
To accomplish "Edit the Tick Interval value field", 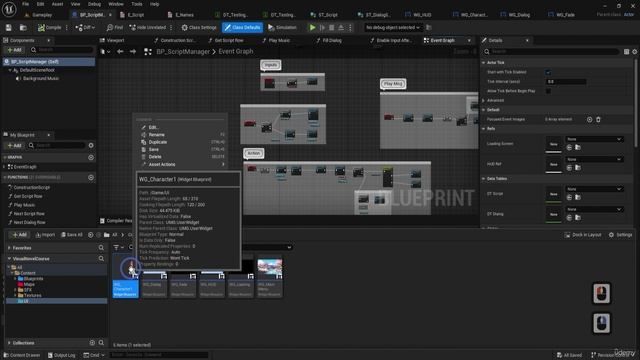I will coord(566,82).
